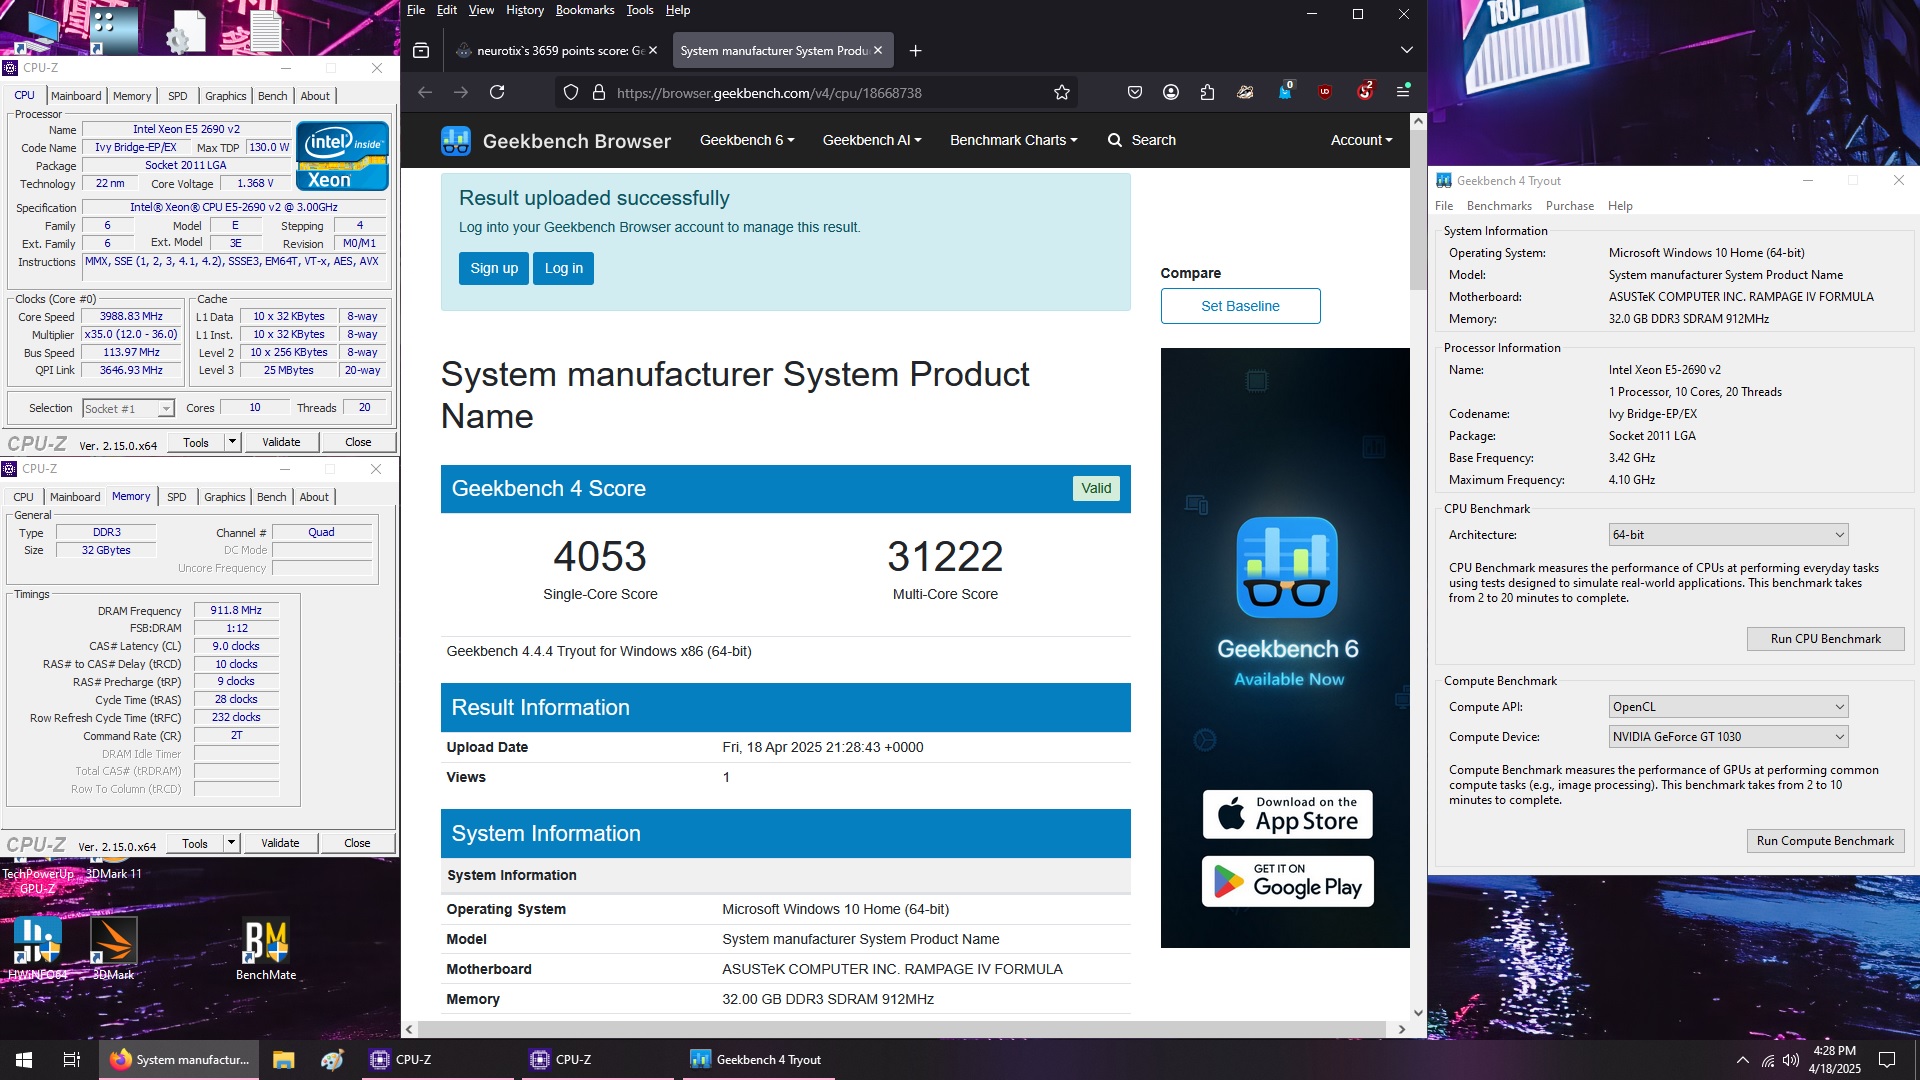This screenshot has width=1920, height=1080.
Task: Click the Get it on Google Play badge
Action: 1287,881
